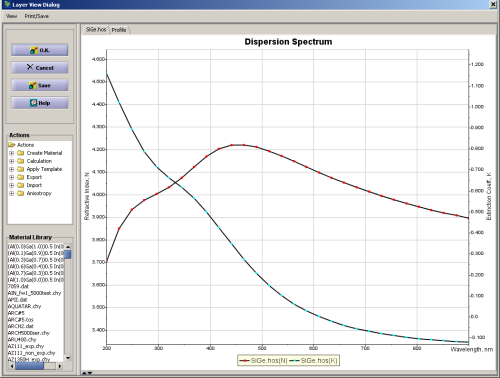500x378 pixels.
Task: Click the Material Library horizontal scrollbar thumb
Action: 29,366
